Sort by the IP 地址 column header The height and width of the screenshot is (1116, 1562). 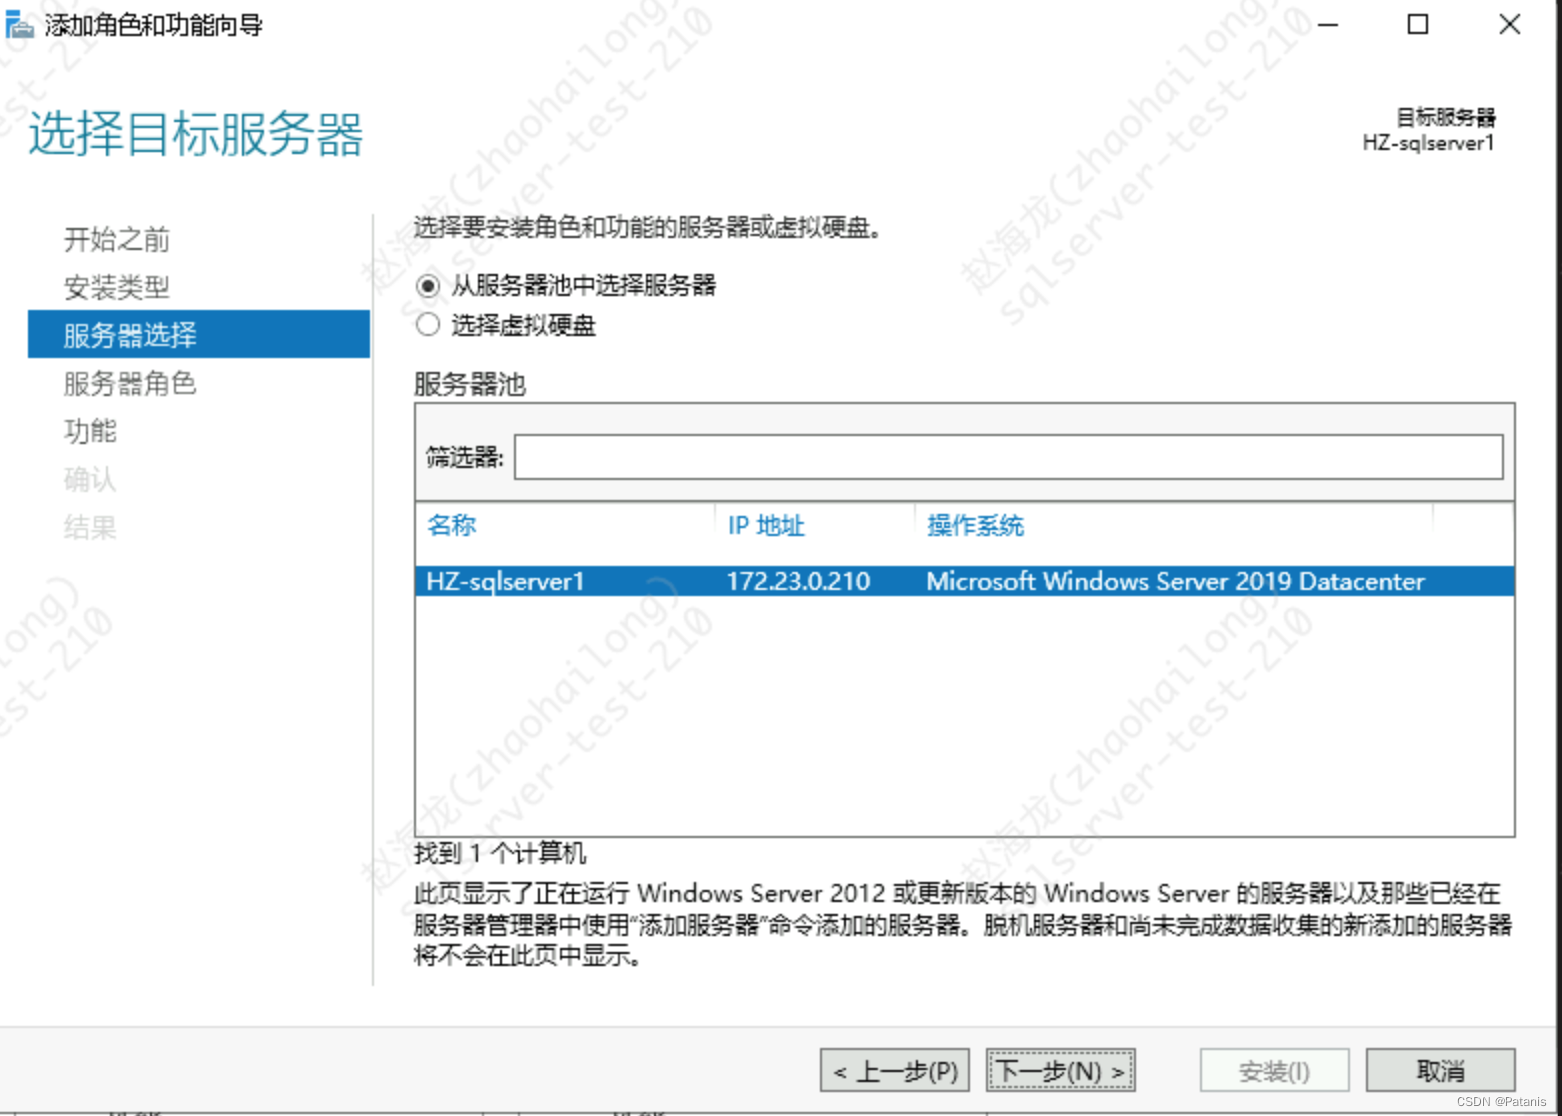tap(766, 525)
